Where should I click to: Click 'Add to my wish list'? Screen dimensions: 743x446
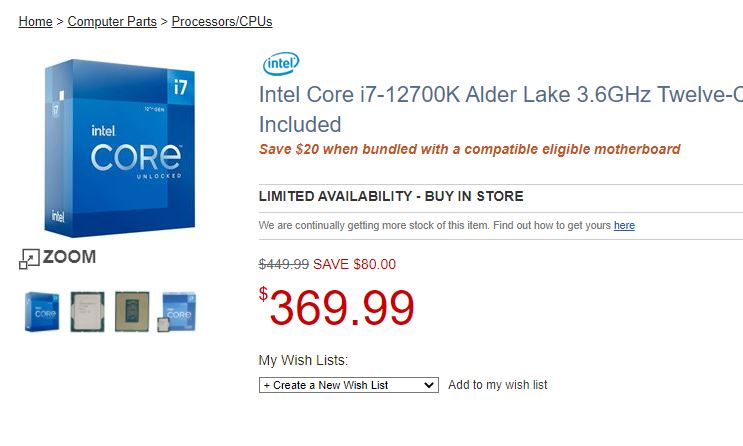tap(498, 385)
